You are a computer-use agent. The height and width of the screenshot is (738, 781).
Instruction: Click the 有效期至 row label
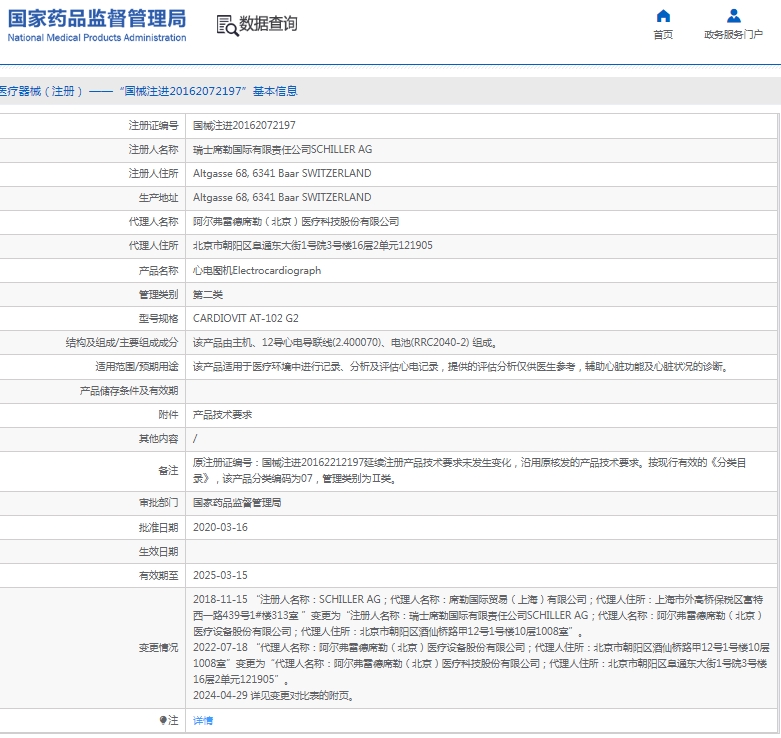[158, 575]
